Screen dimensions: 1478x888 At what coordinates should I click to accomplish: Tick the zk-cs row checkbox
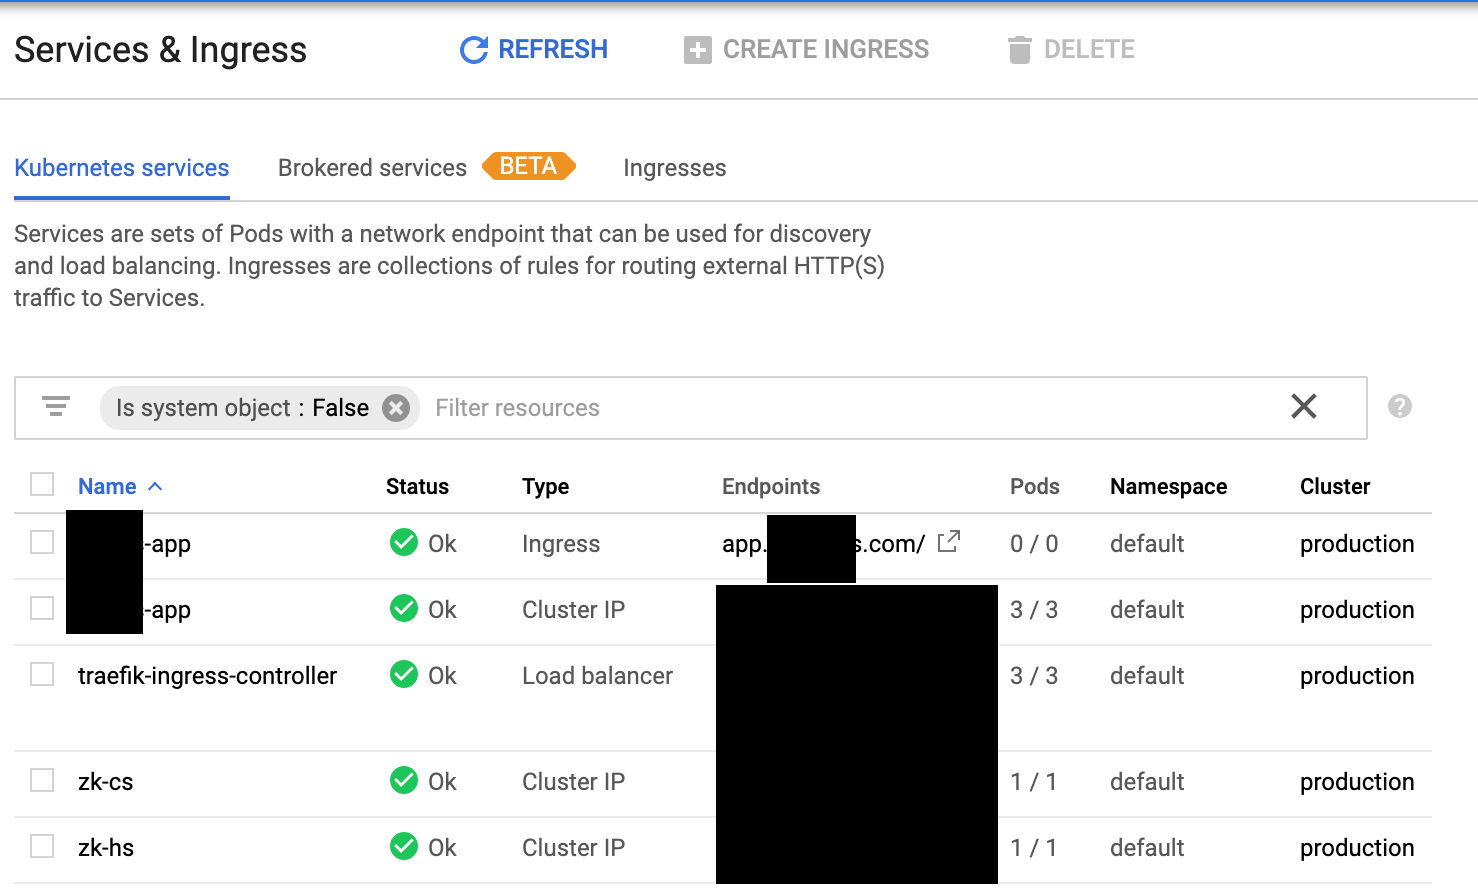(42, 780)
